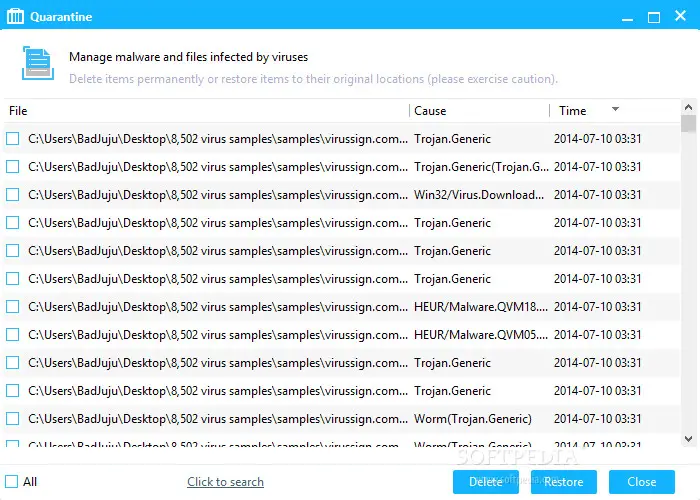Check the HEUR/Malware.QVM05... row checkbox
The width and height of the screenshot is (700, 500).
12,335
